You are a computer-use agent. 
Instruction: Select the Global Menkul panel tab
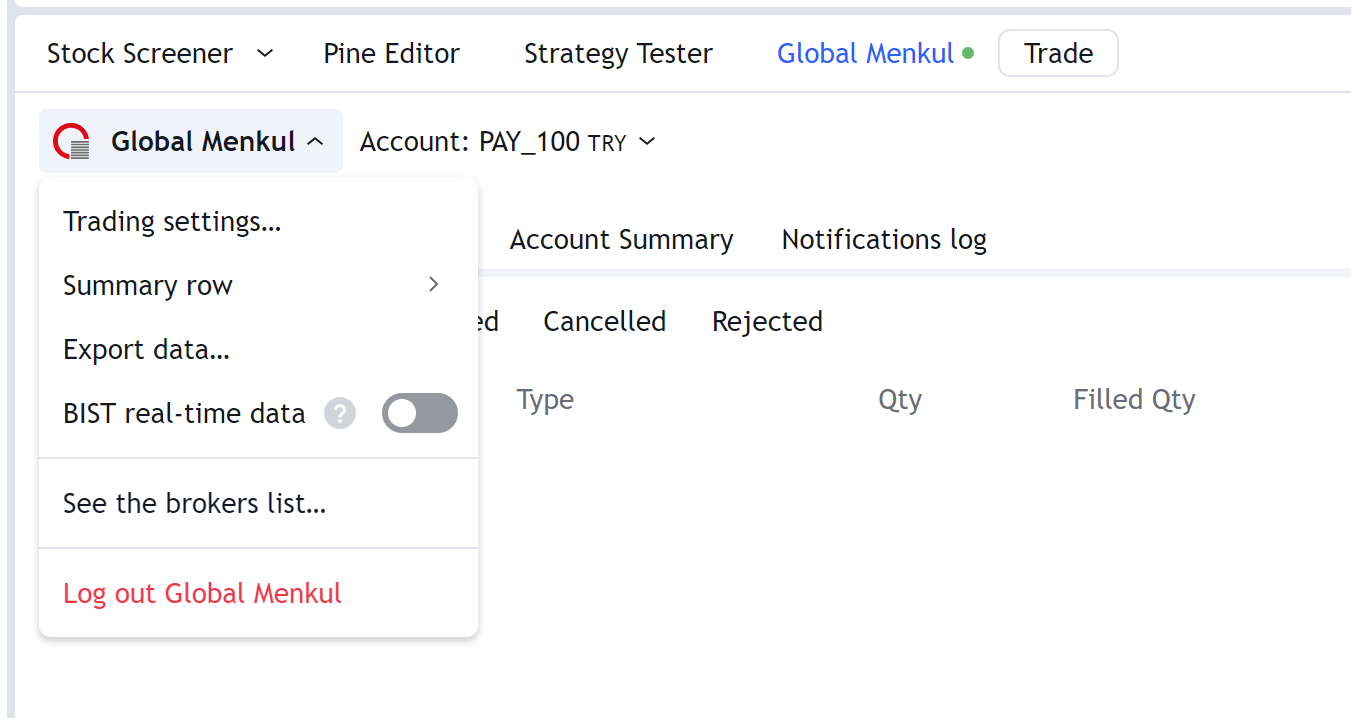865,53
